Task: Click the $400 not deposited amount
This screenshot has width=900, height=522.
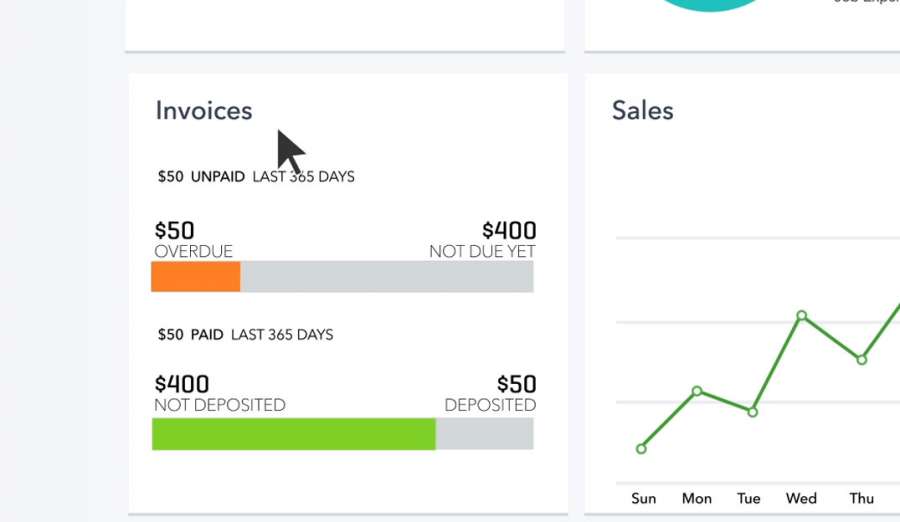Action: click(182, 384)
